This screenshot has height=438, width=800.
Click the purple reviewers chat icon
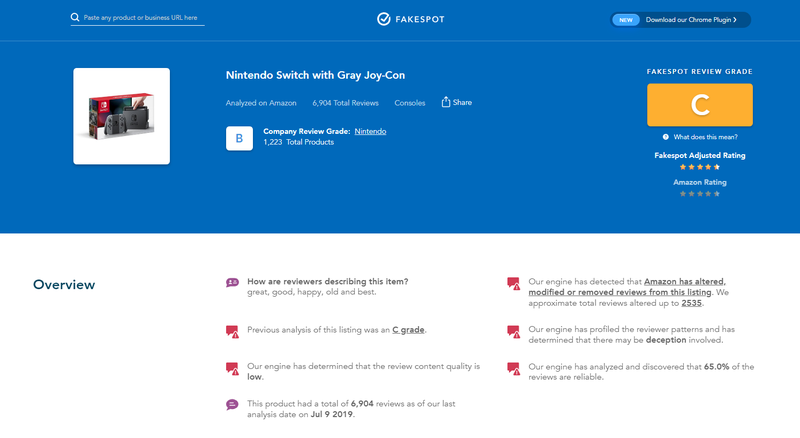232,282
